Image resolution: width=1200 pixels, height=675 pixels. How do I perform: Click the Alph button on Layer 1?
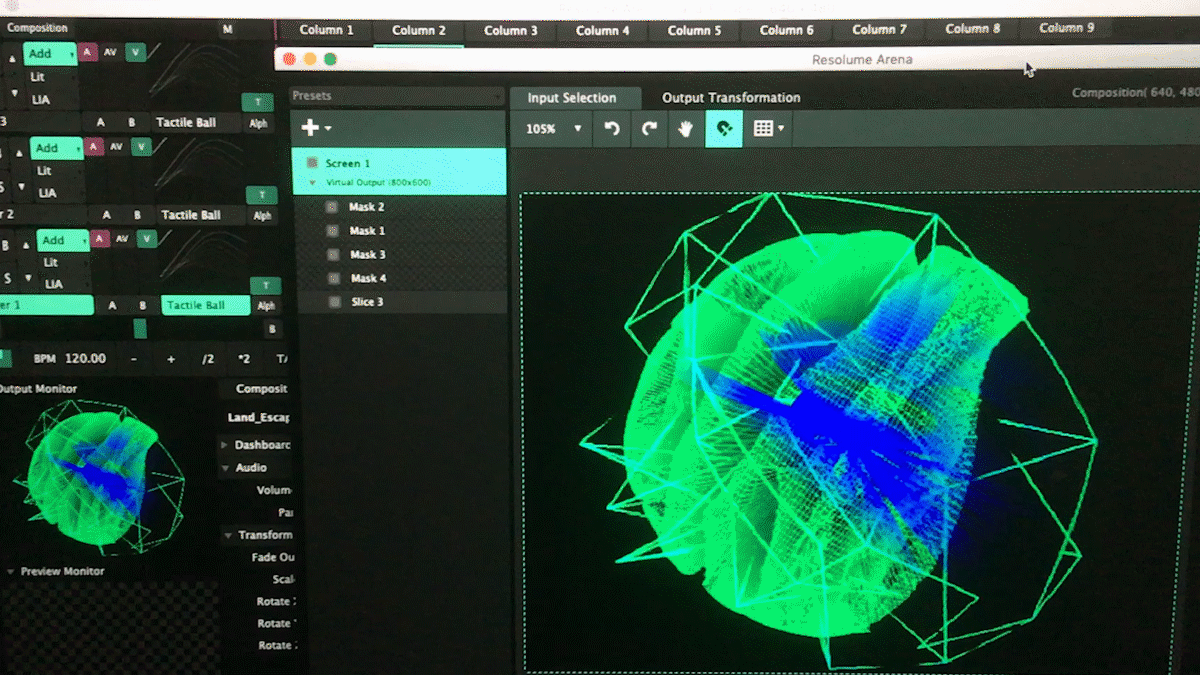point(266,306)
